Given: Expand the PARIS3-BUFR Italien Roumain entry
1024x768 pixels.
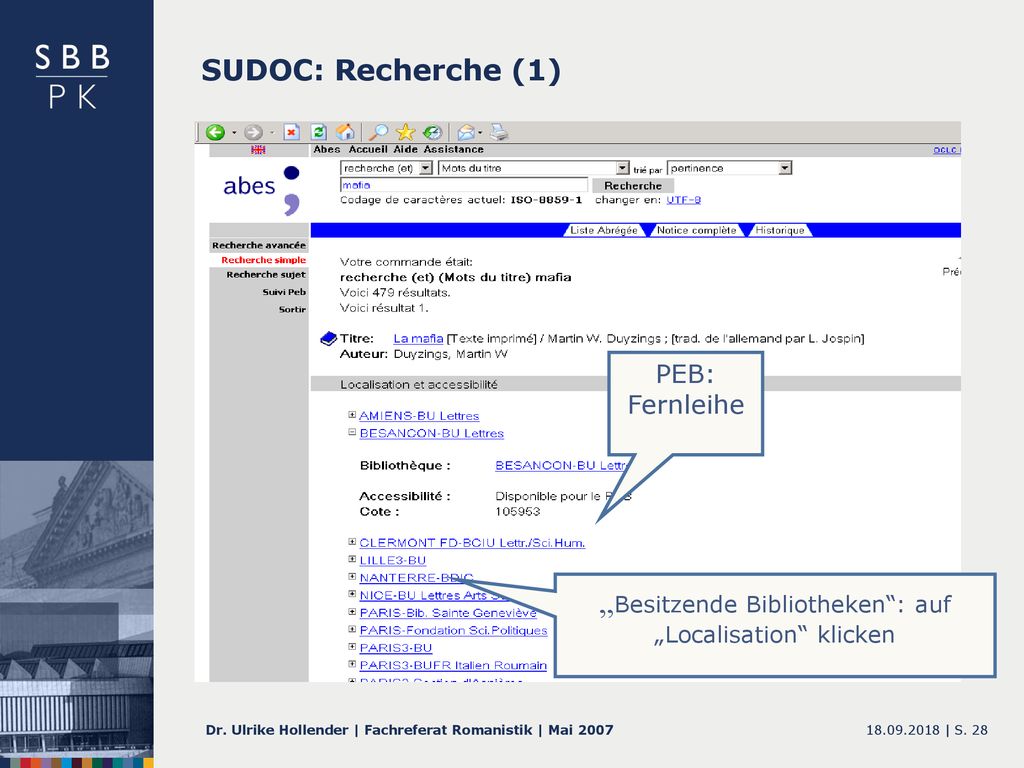Looking at the screenshot, I should 352,664.
